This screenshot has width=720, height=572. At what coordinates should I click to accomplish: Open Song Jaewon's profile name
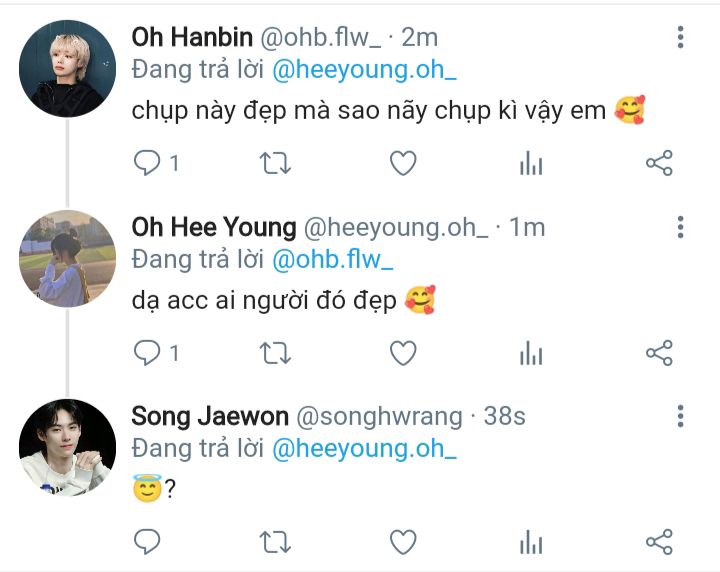click(x=210, y=416)
